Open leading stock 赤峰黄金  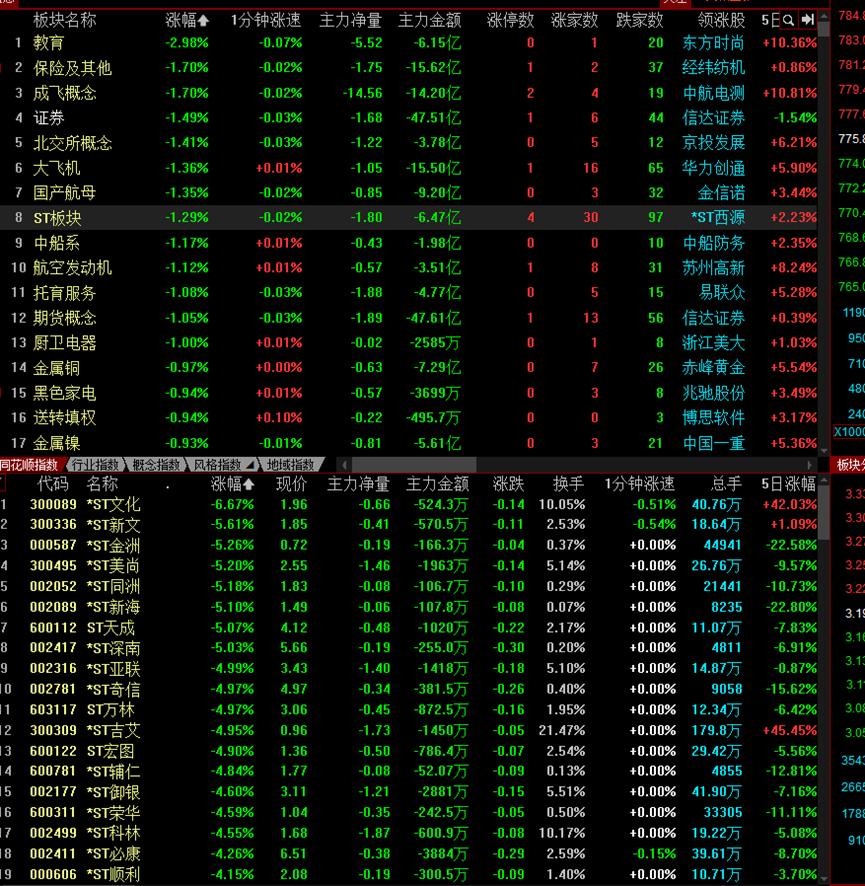point(713,368)
